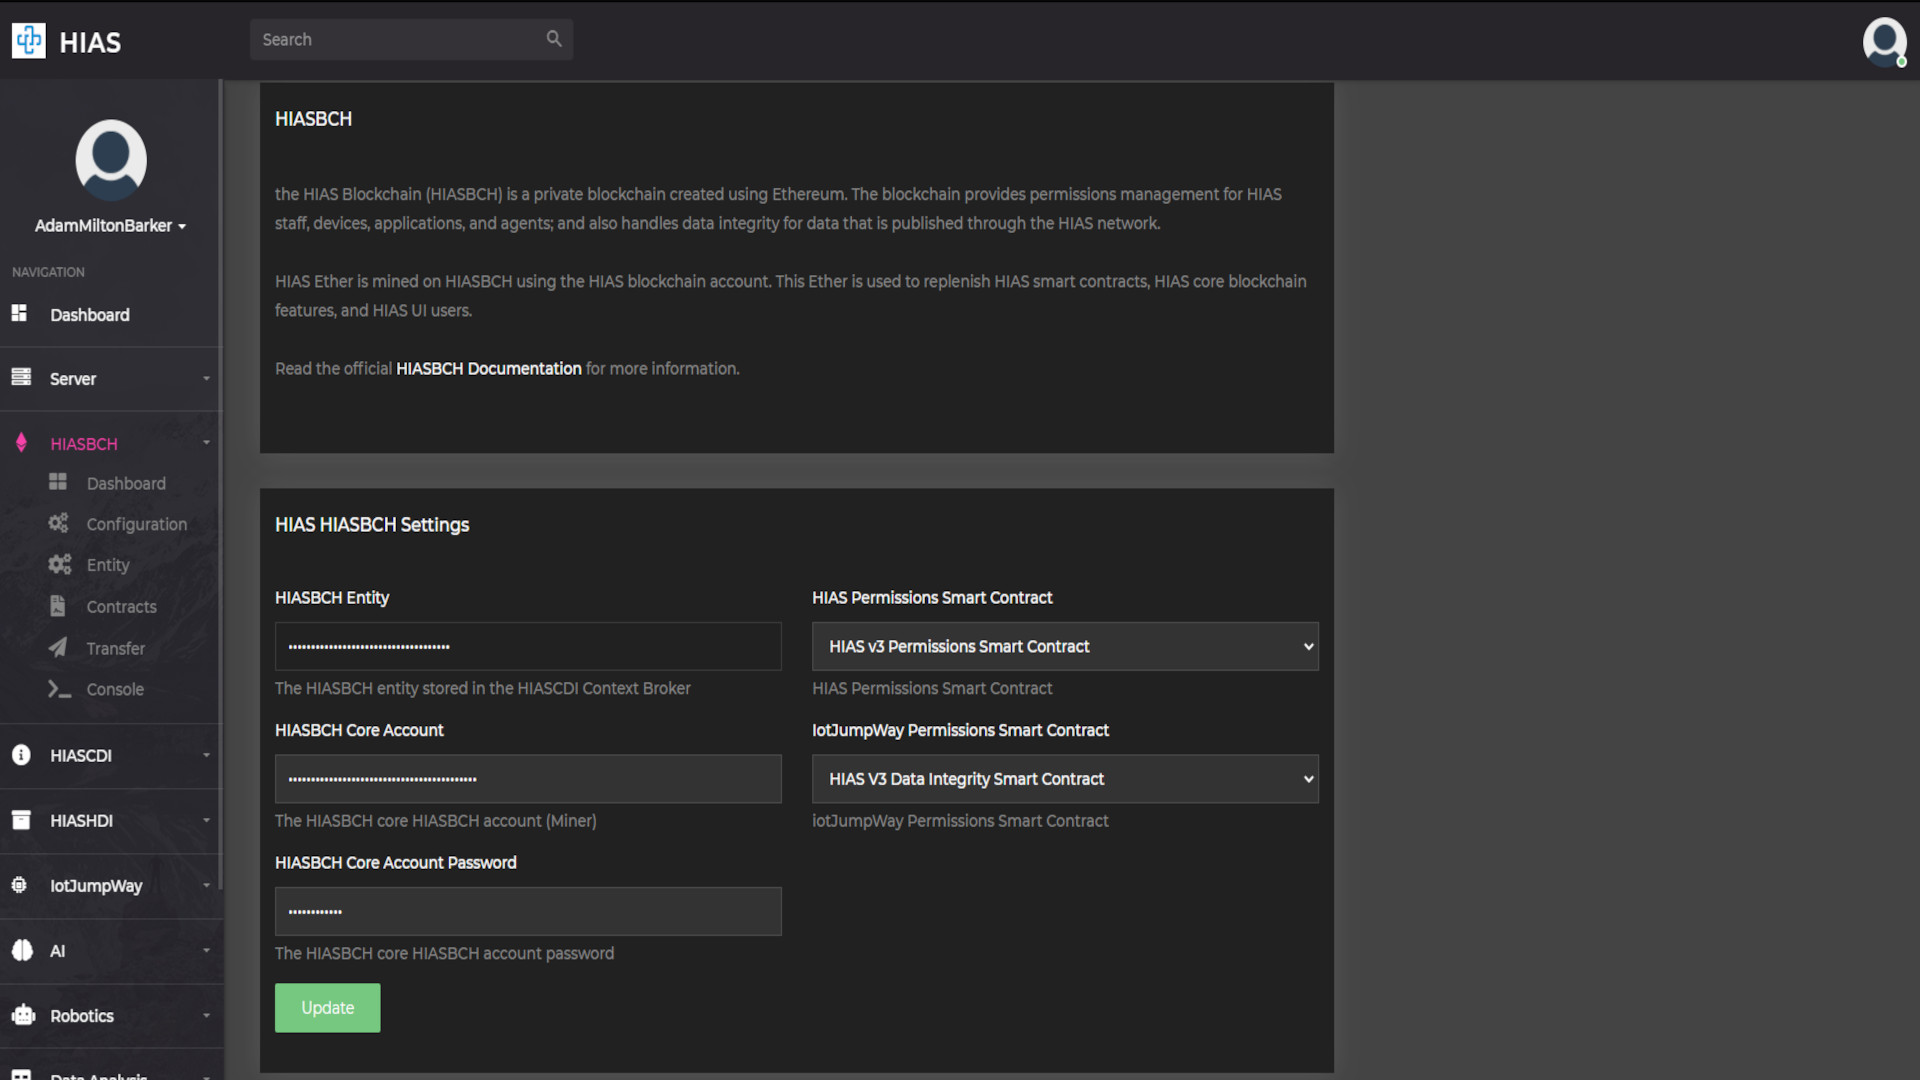The height and width of the screenshot is (1080, 1920).
Task: Click the Server icon in sidebar
Action: 21,377
